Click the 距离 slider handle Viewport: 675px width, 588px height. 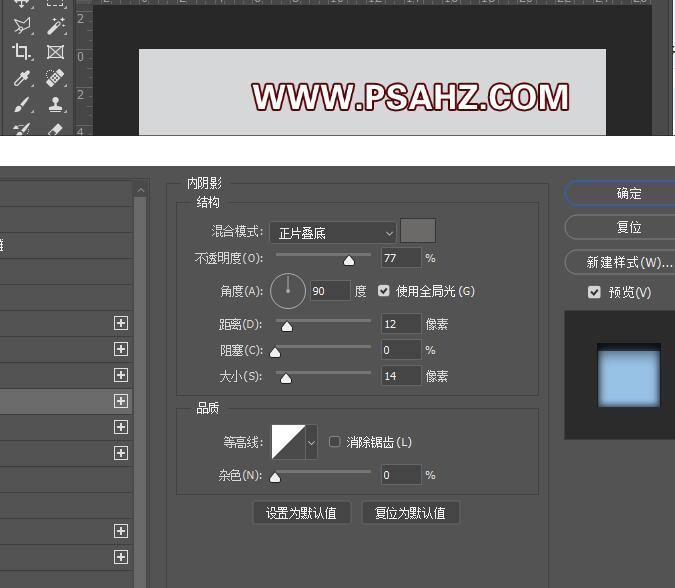click(x=287, y=327)
